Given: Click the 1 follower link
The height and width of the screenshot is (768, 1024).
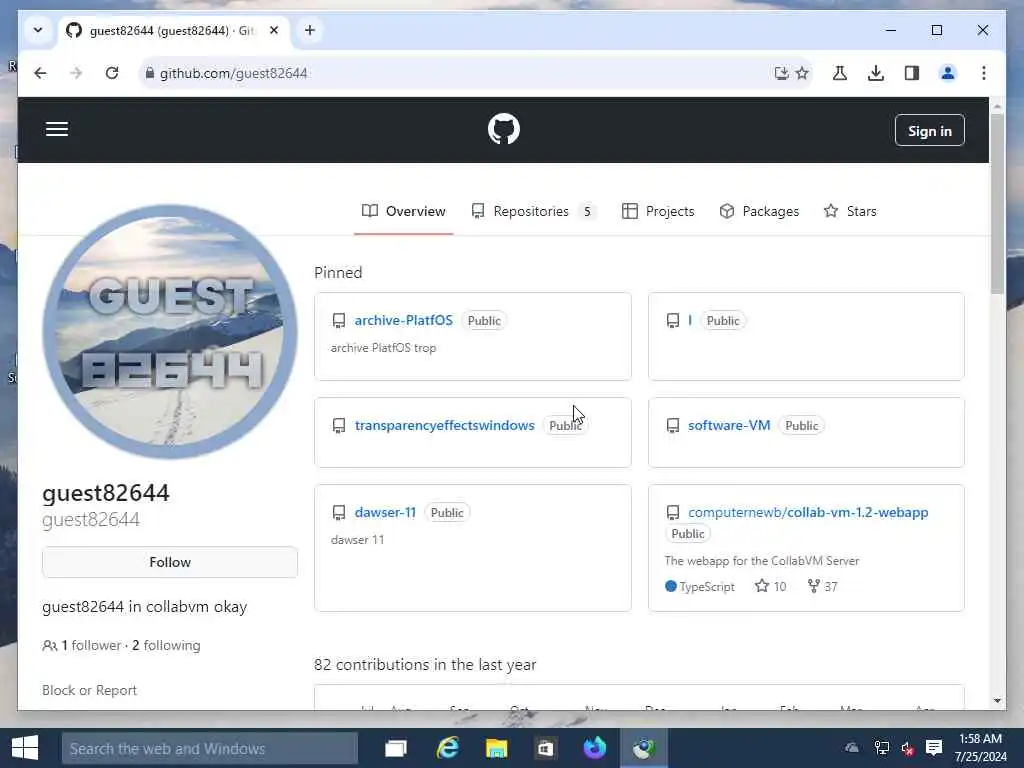Looking at the screenshot, I should tap(82, 645).
